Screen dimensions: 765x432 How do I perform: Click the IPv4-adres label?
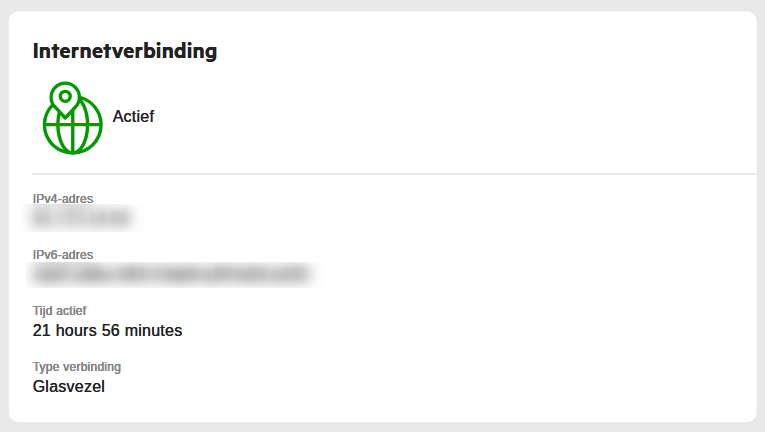pos(63,199)
